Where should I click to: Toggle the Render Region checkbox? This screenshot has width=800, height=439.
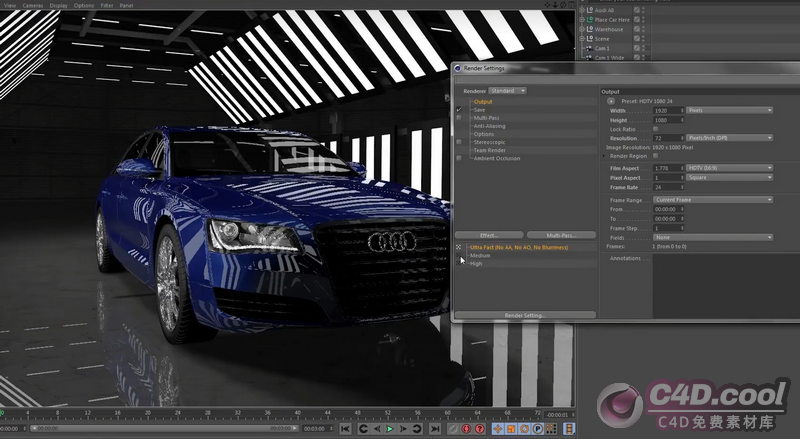pos(656,156)
